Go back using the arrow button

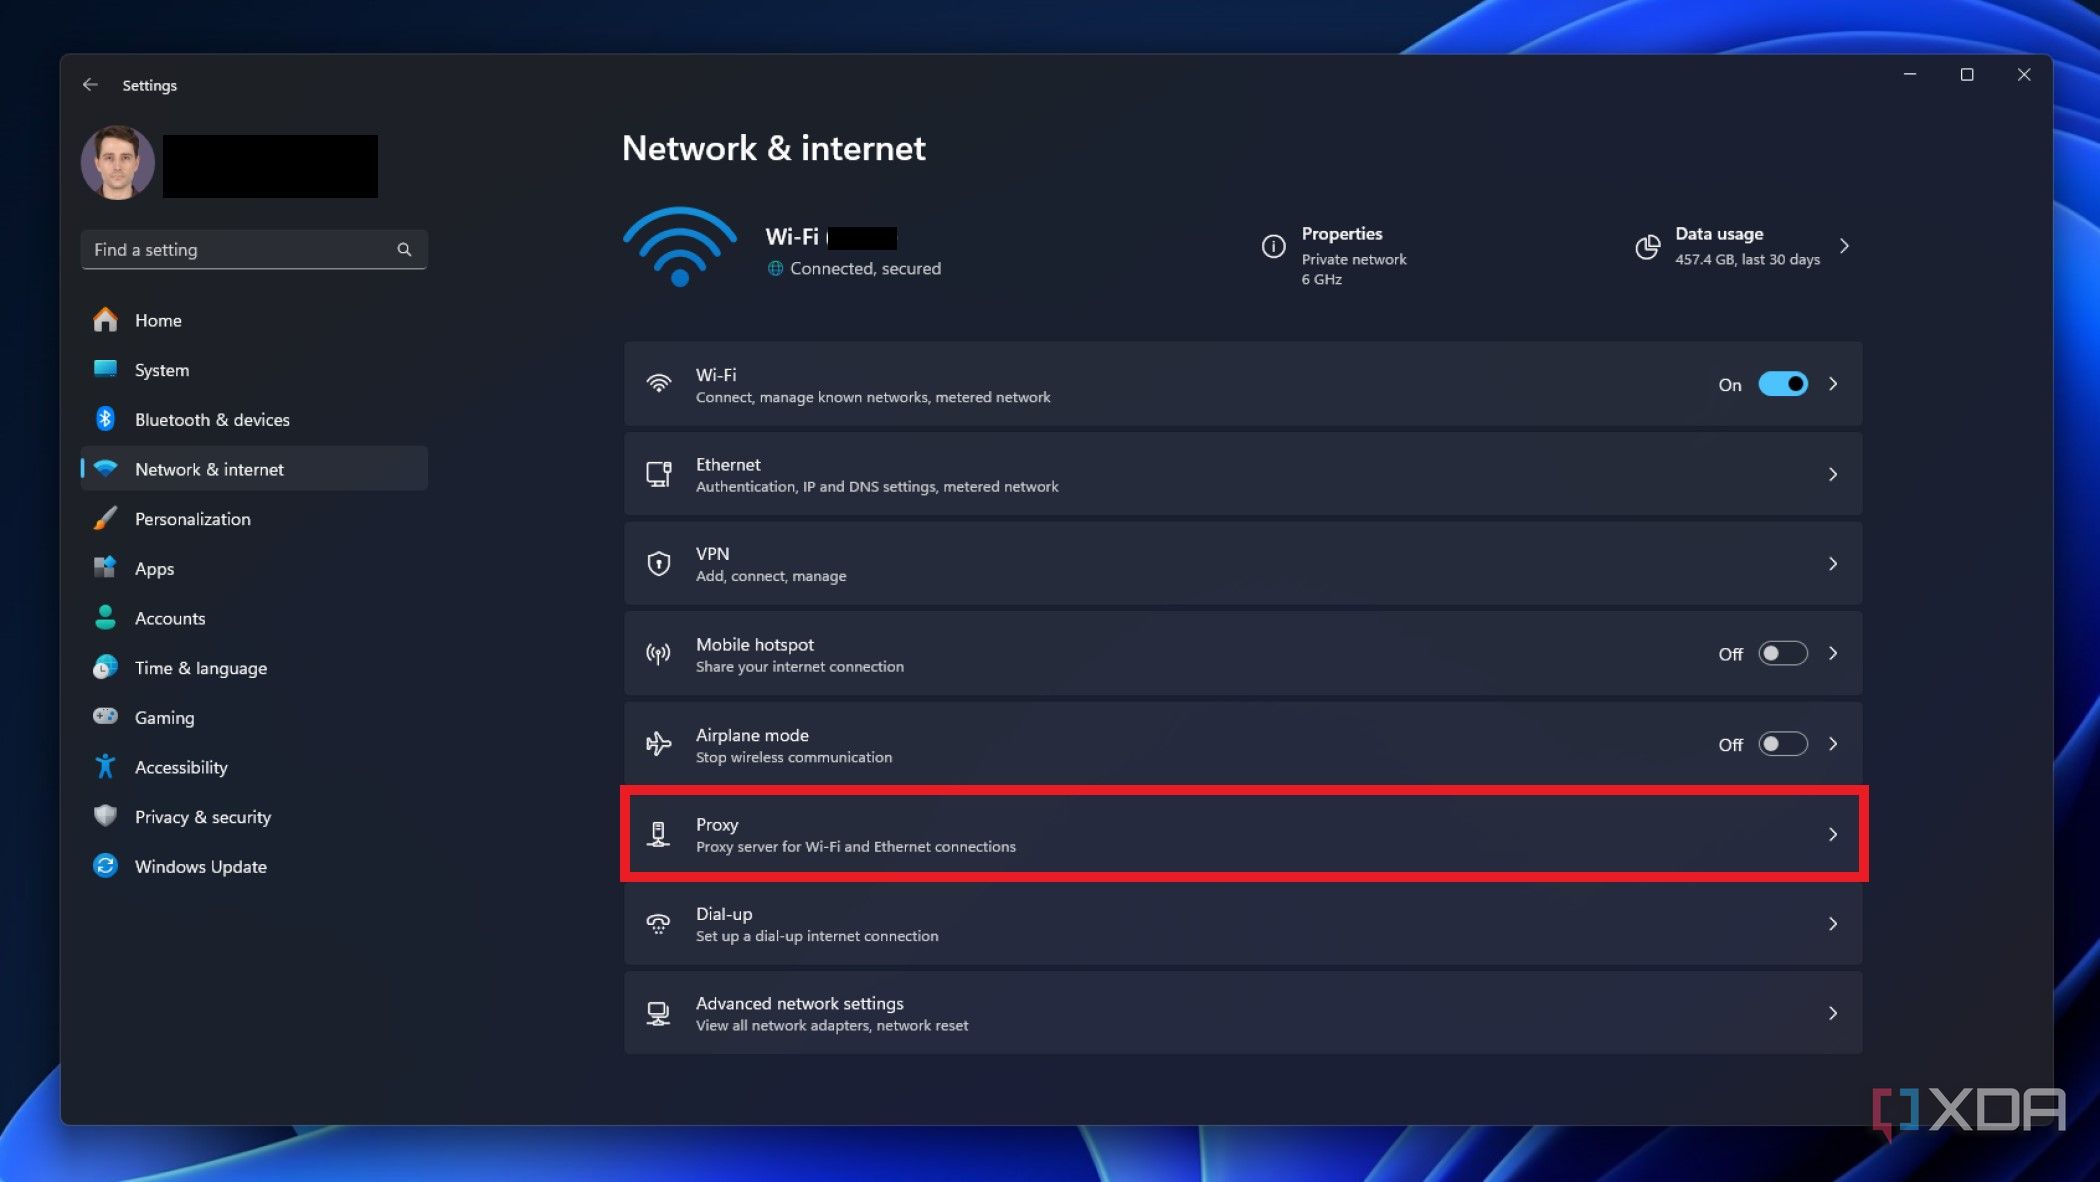click(91, 84)
